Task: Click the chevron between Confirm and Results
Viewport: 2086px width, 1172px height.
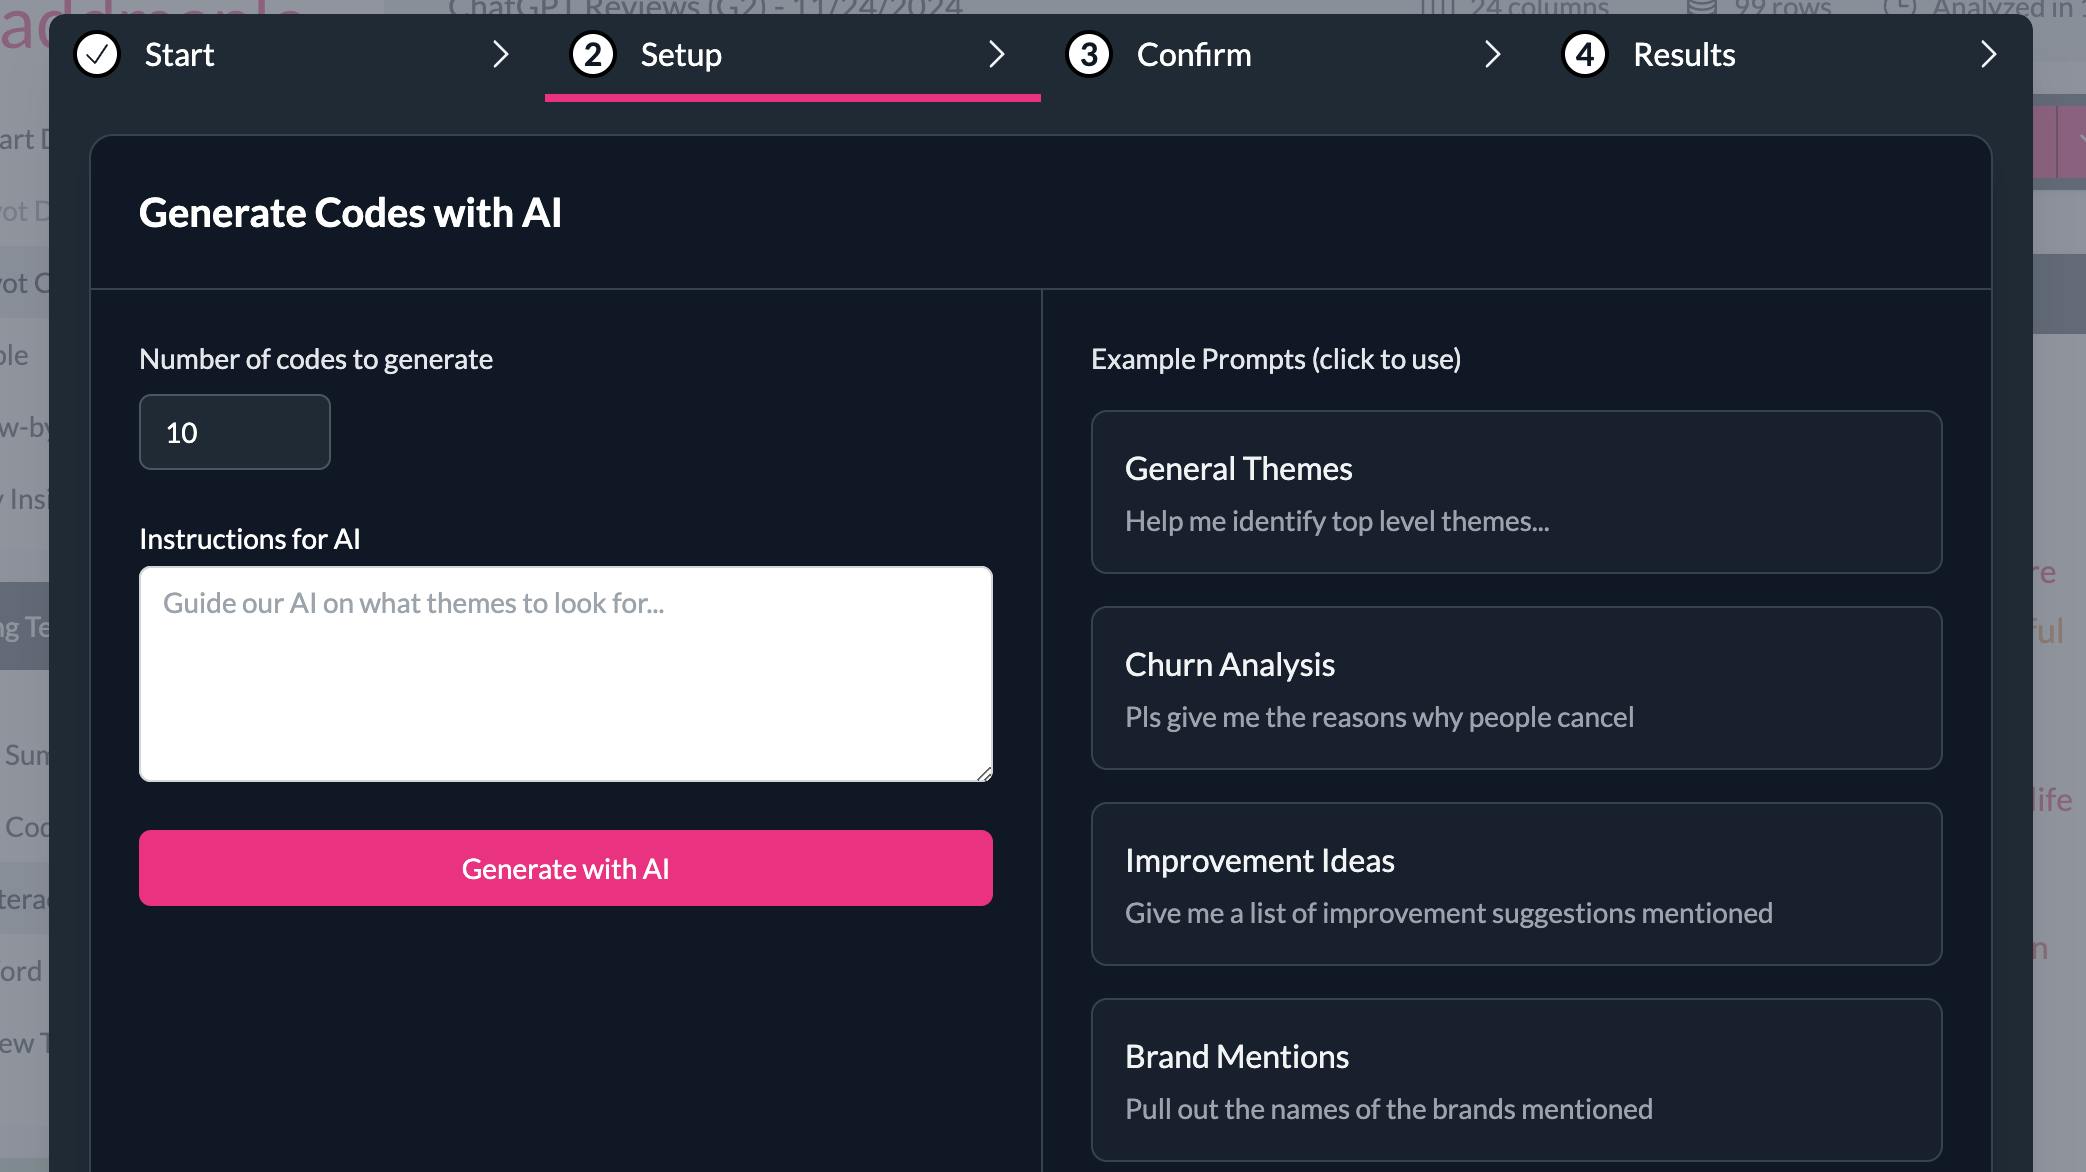Action: [x=1492, y=55]
